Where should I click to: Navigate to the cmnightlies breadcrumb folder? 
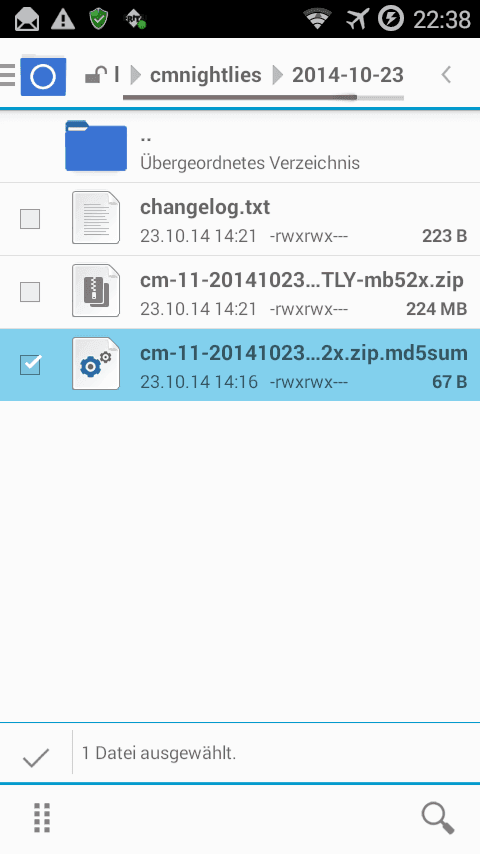[x=205, y=75]
